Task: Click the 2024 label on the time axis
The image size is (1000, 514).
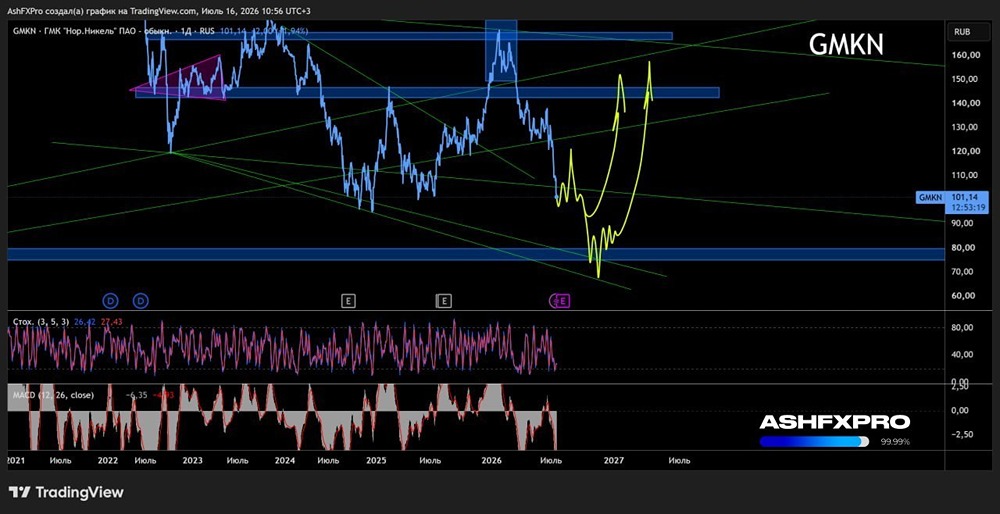Action: pyautogui.click(x=286, y=460)
